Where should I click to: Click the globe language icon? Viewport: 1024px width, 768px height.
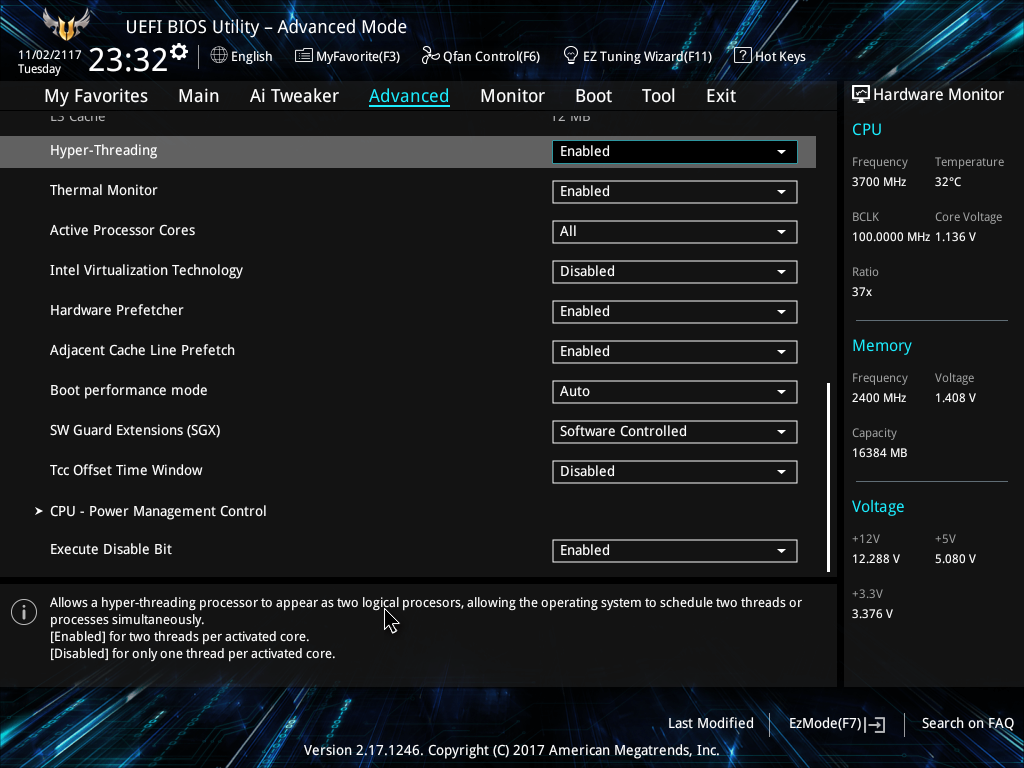(x=219, y=56)
